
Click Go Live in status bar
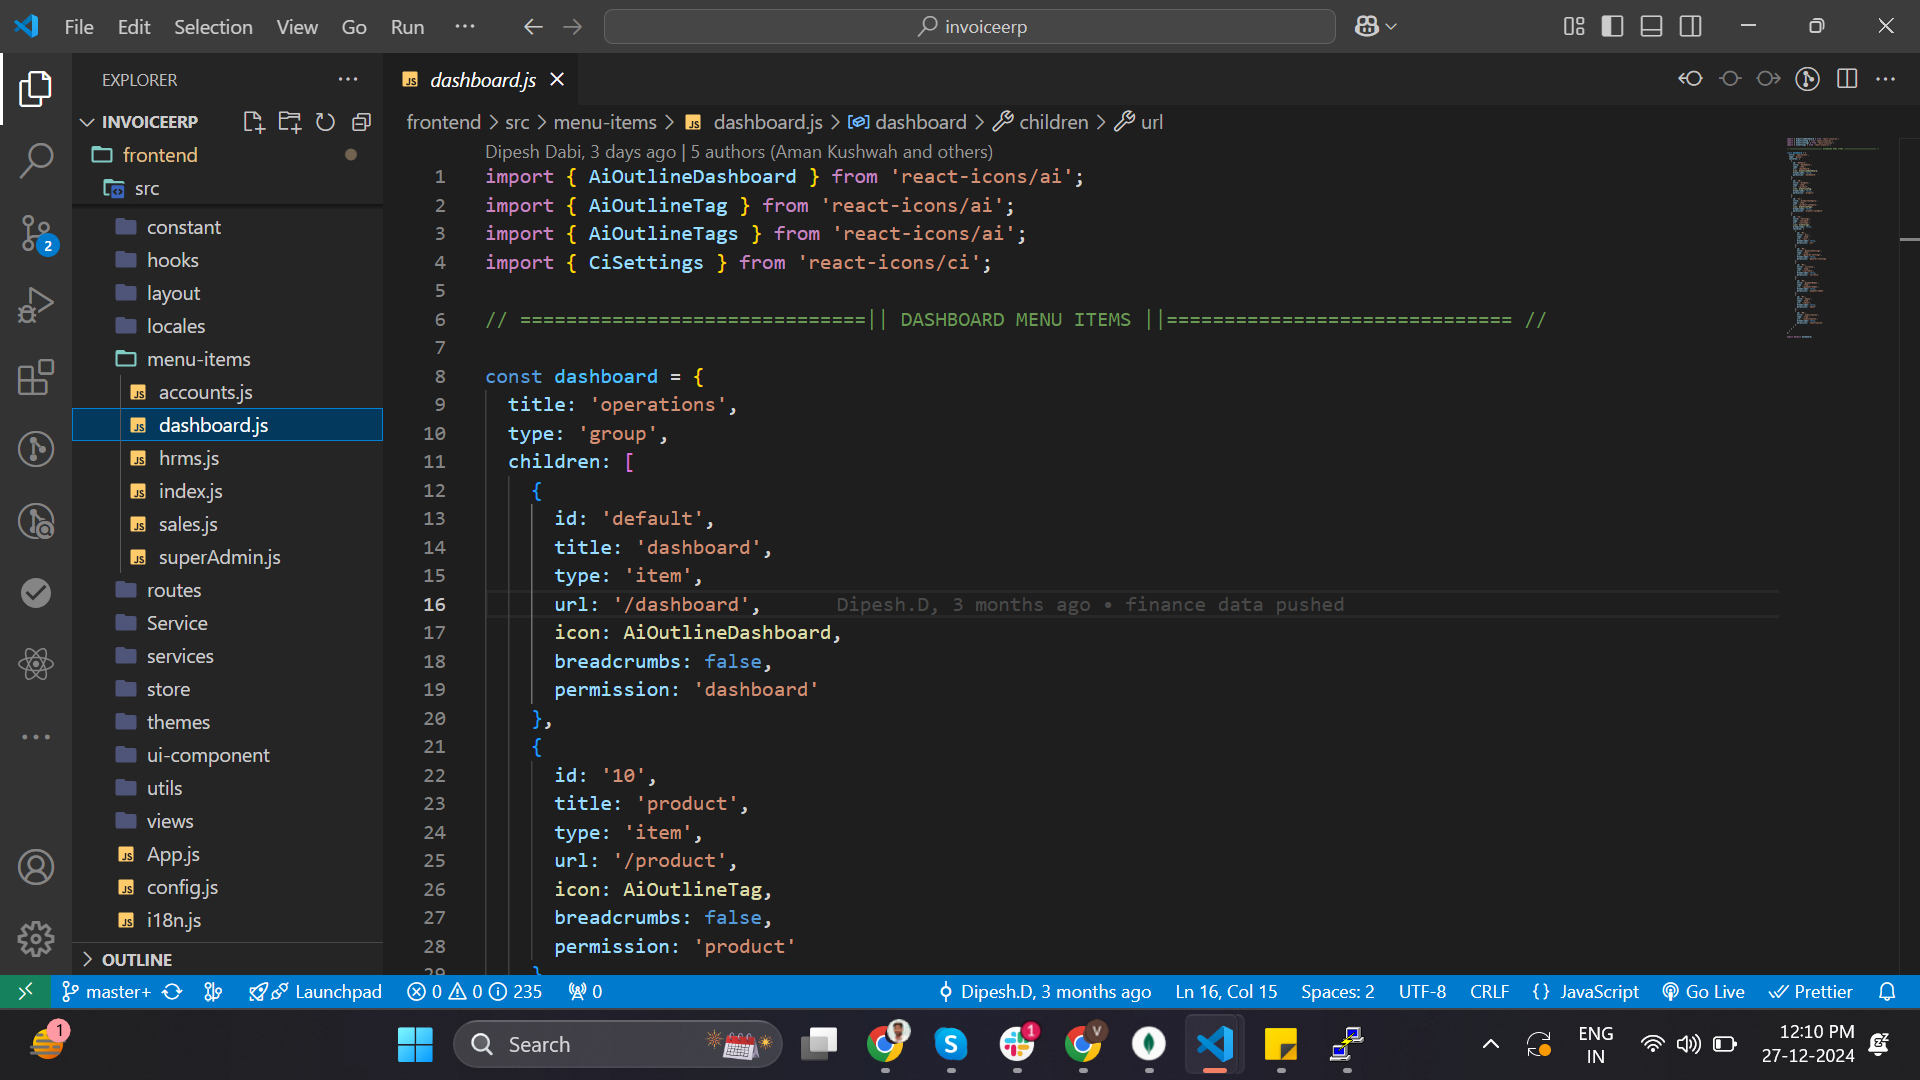[1703, 991]
